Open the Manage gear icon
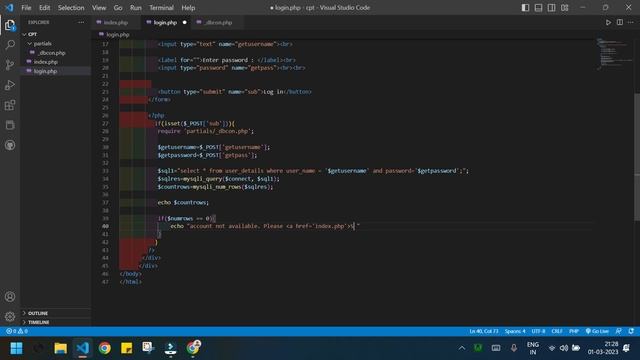 (x=10, y=316)
